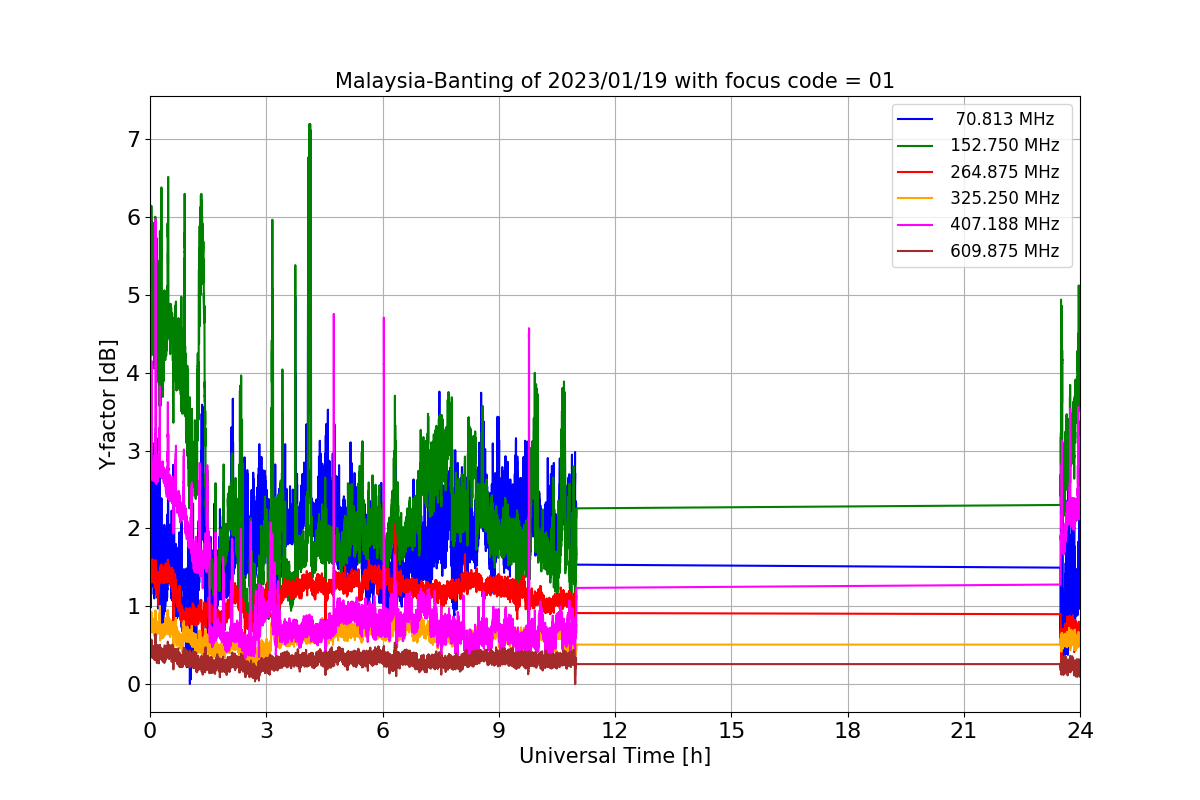This screenshot has width=1200, height=800.
Task: Click the blue line swatch in legend
Action: [915, 119]
